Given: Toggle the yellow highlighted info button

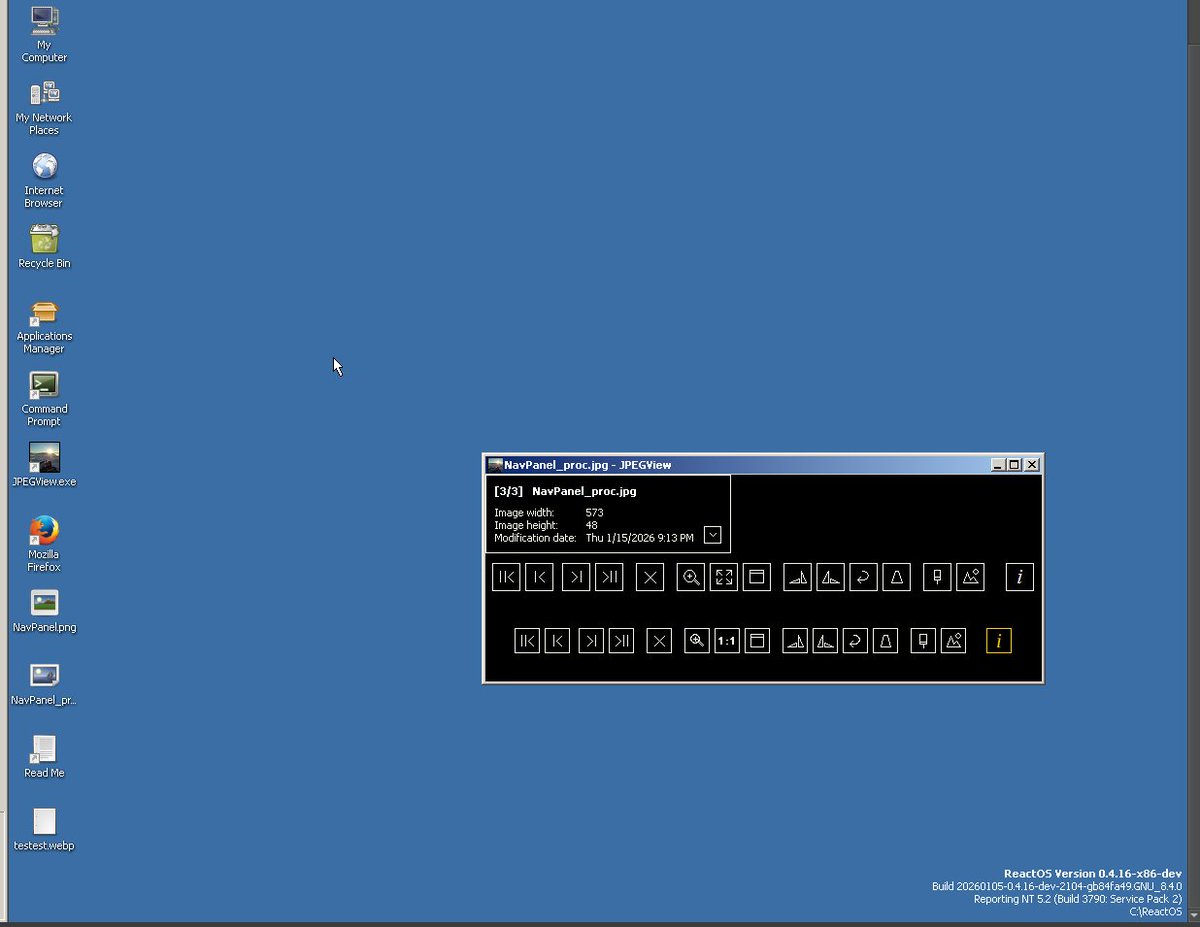Looking at the screenshot, I should pyautogui.click(x=998, y=641).
